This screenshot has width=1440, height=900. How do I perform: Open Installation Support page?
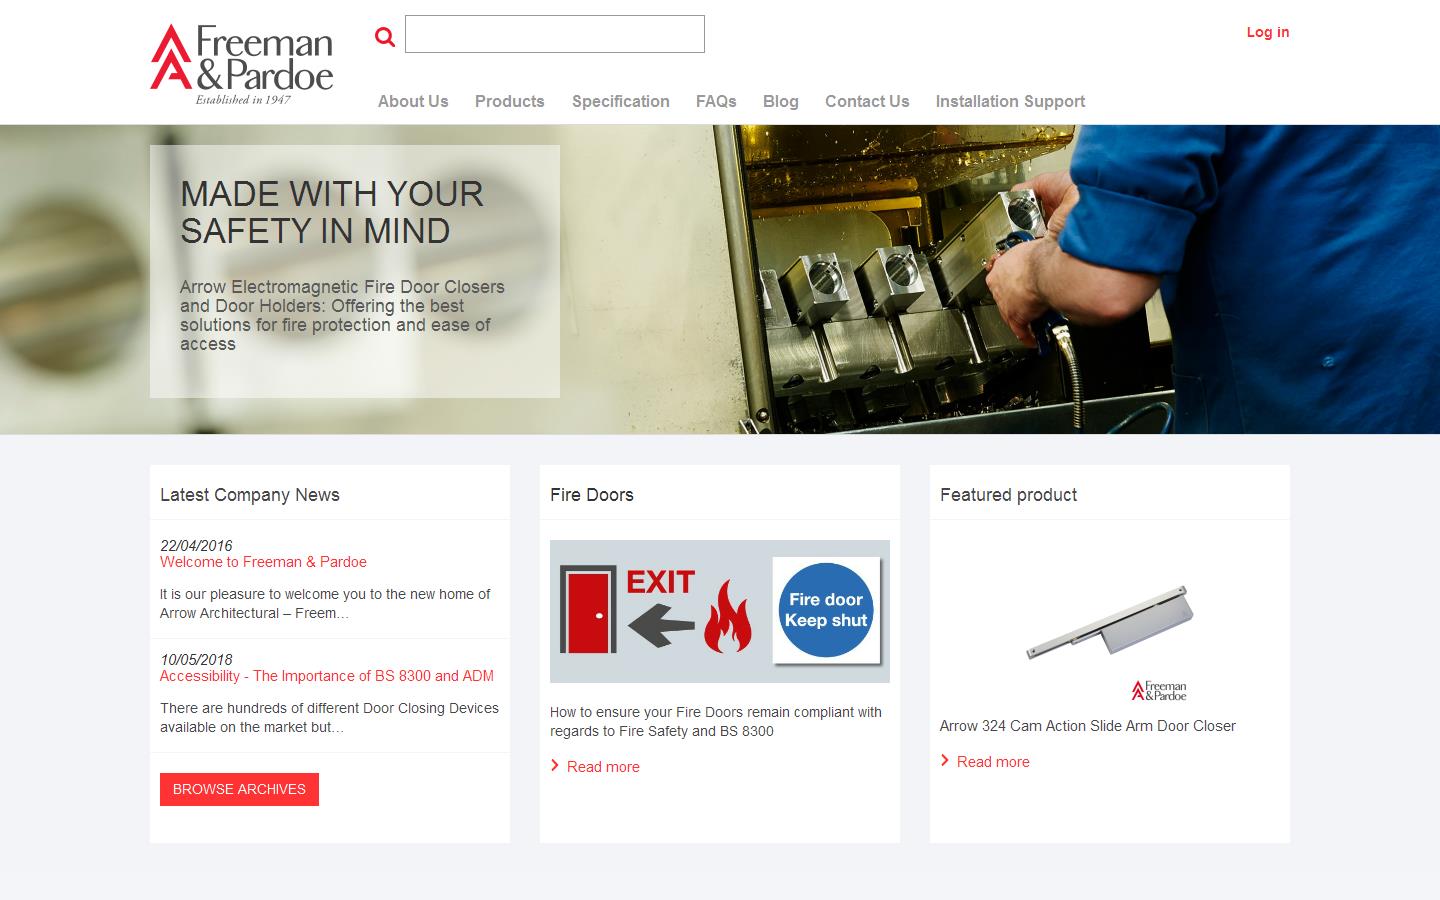point(1010,101)
